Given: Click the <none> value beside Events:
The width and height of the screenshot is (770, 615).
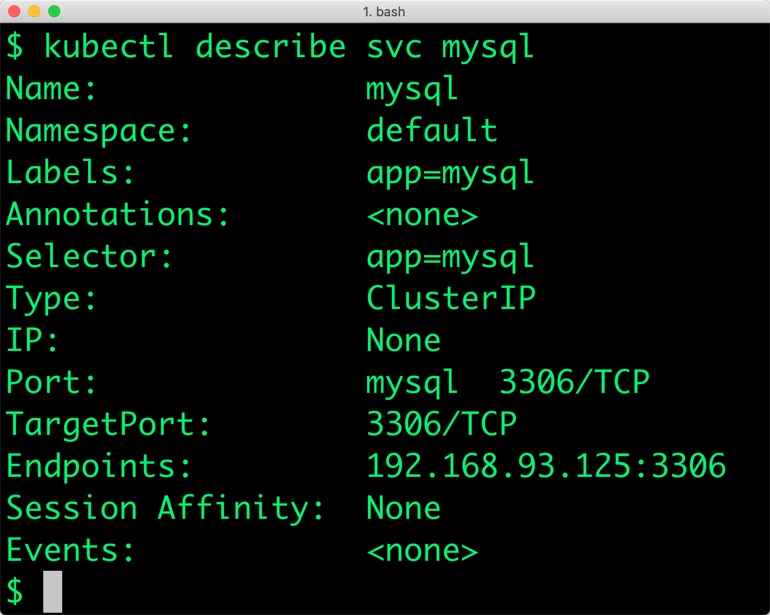Looking at the screenshot, I should 422,551.
